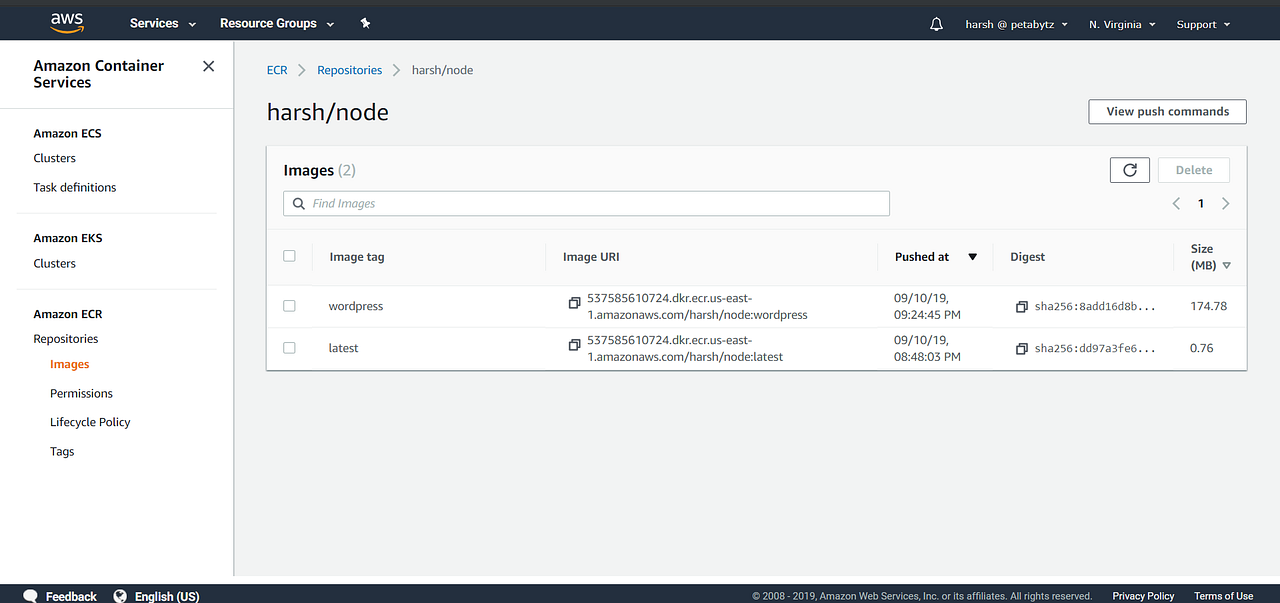This screenshot has width=1280, height=603.
Task: Open notifications bell
Action: pos(936,23)
